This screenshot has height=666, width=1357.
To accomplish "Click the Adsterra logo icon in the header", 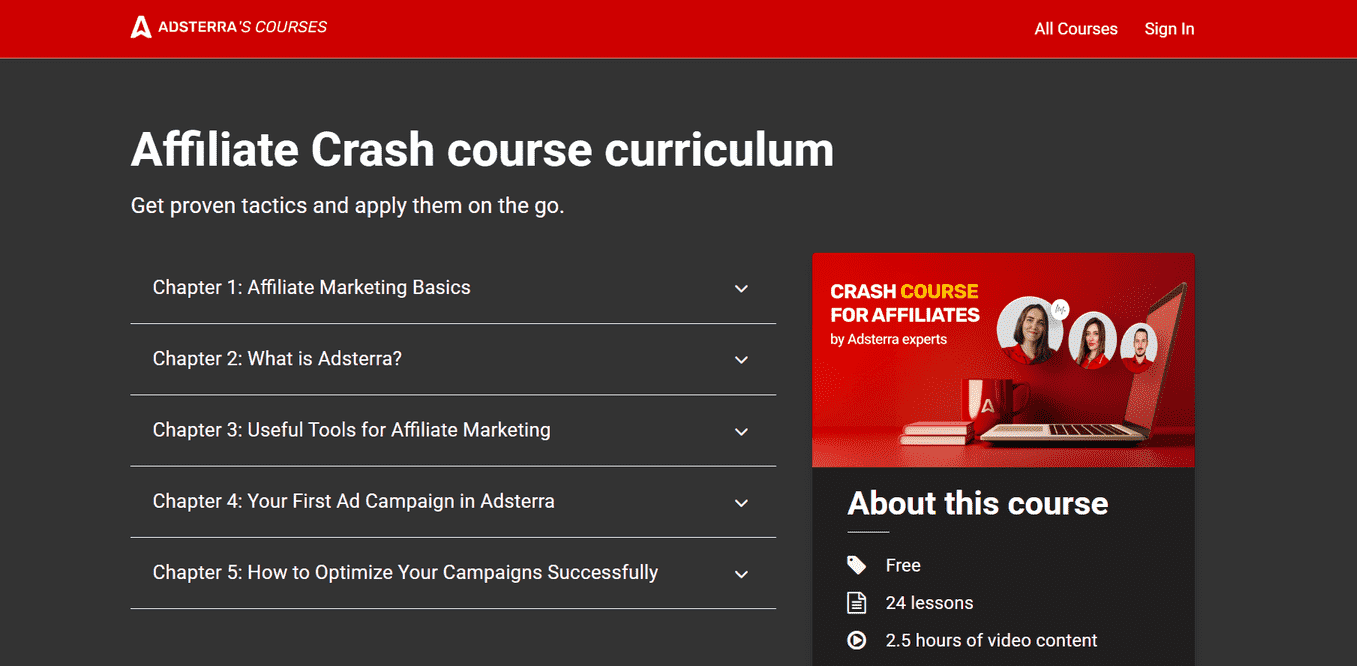I will pos(140,26).
